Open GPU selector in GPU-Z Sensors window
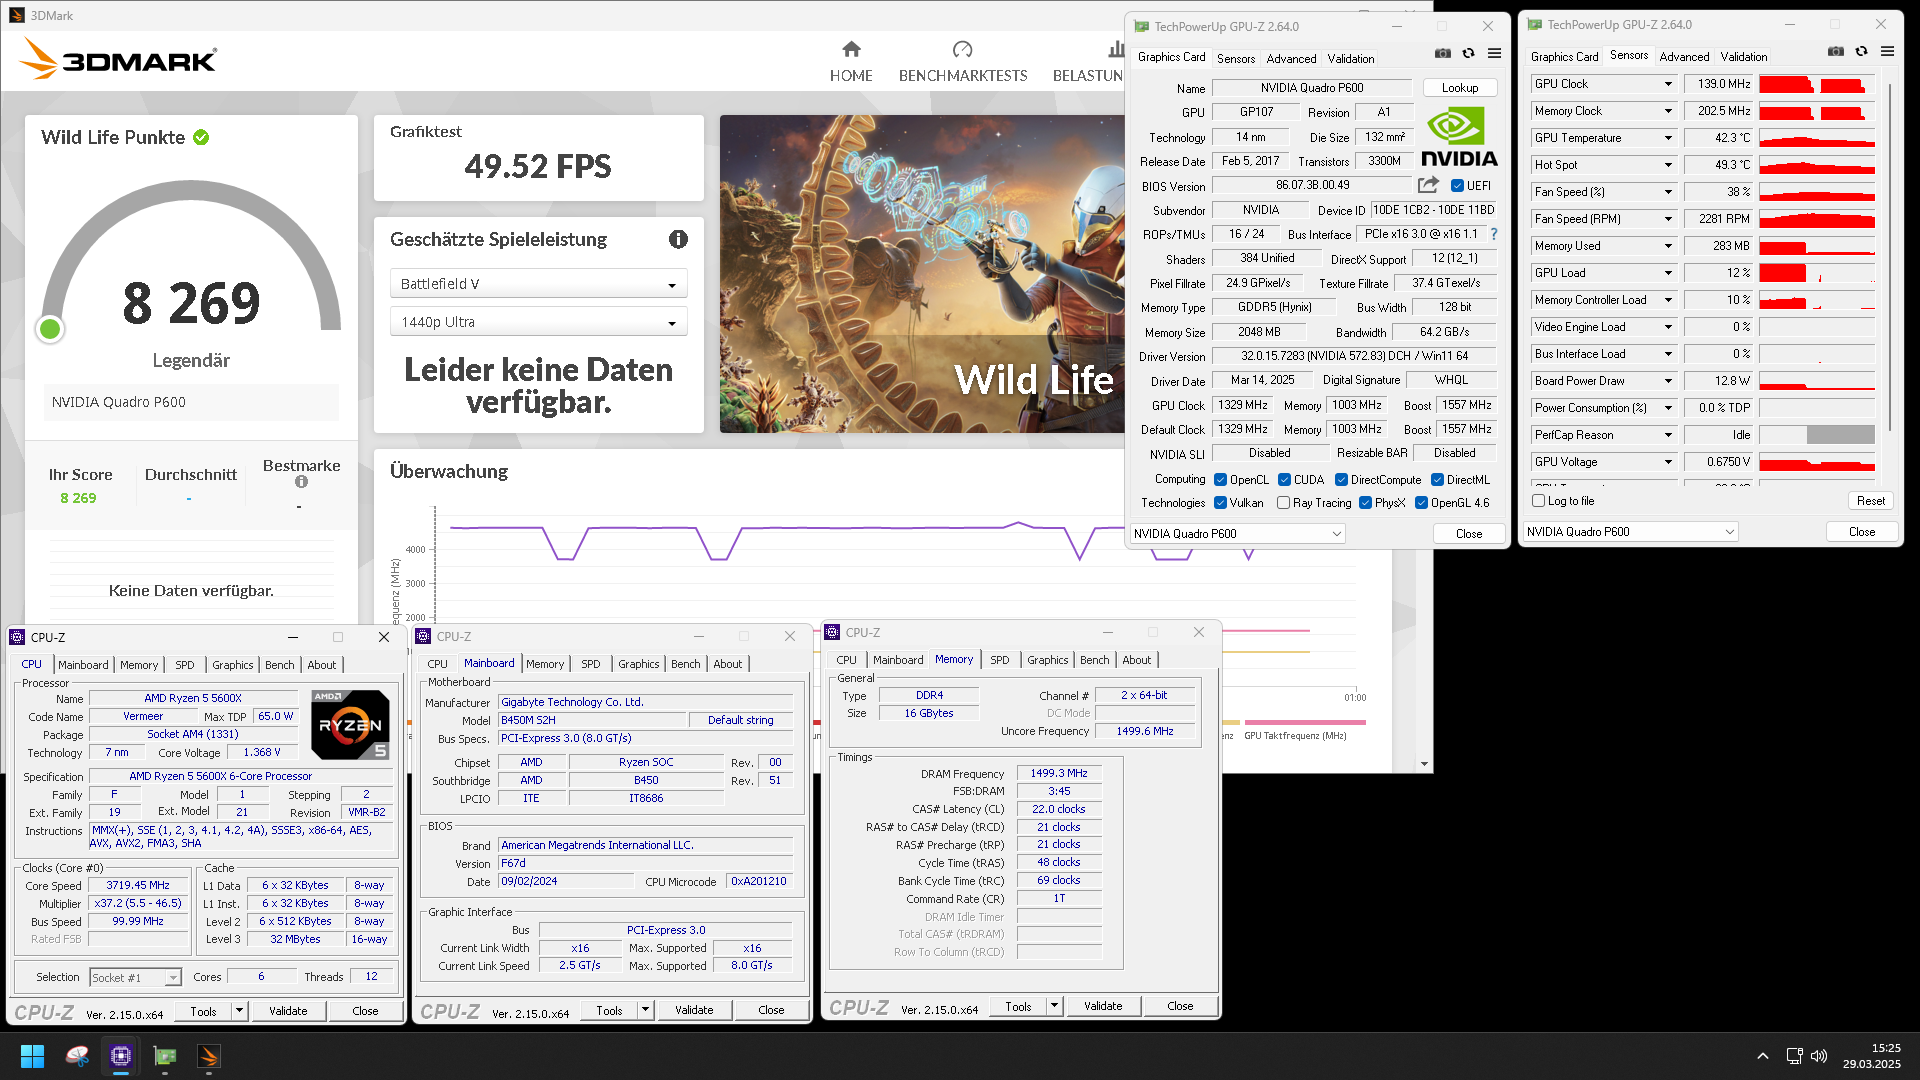Image resolution: width=1920 pixels, height=1080 pixels. [x=1630, y=532]
